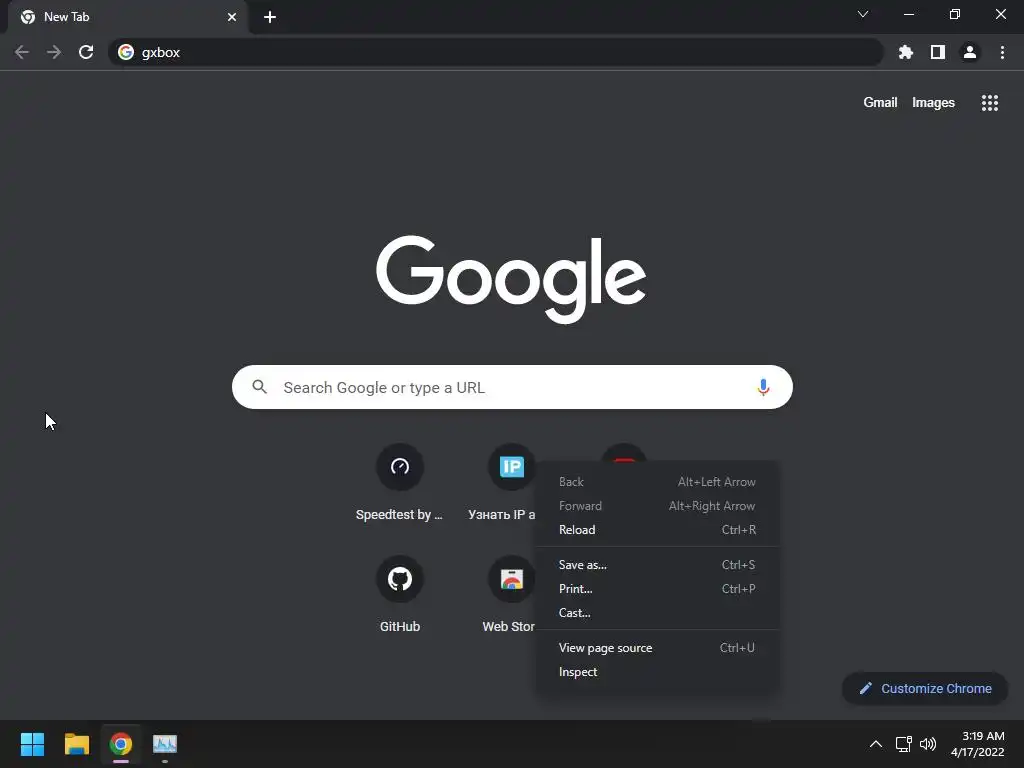
Task: Click the address bar containing gxbox
Action: pos(496,52)
